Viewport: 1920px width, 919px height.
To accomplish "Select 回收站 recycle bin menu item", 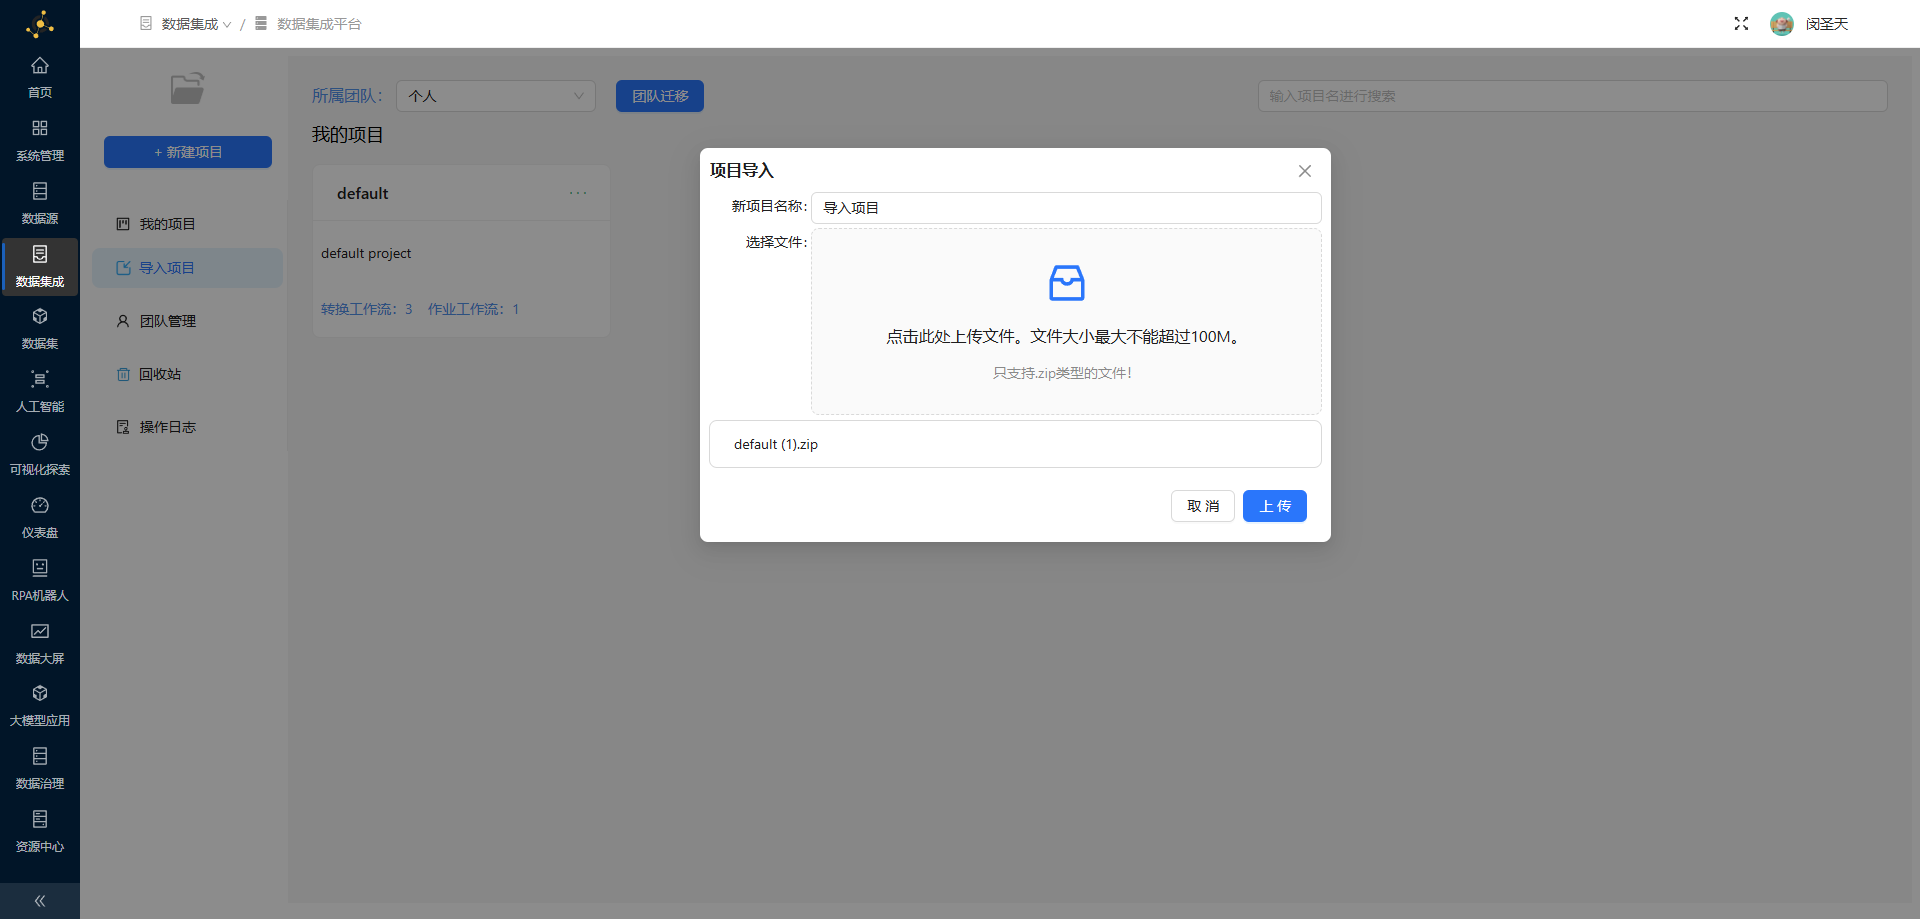I will (160, 374).
